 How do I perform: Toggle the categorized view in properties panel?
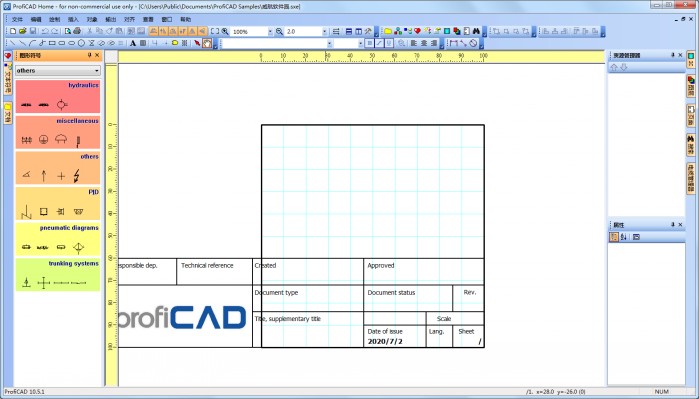tap(614, 237)
